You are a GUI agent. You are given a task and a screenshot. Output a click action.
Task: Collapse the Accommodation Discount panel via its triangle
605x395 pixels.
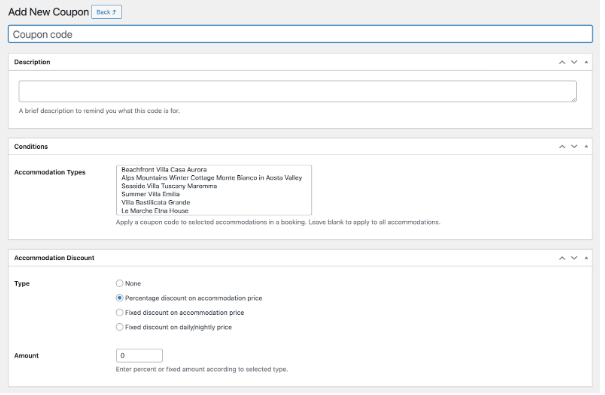[586, 258]
